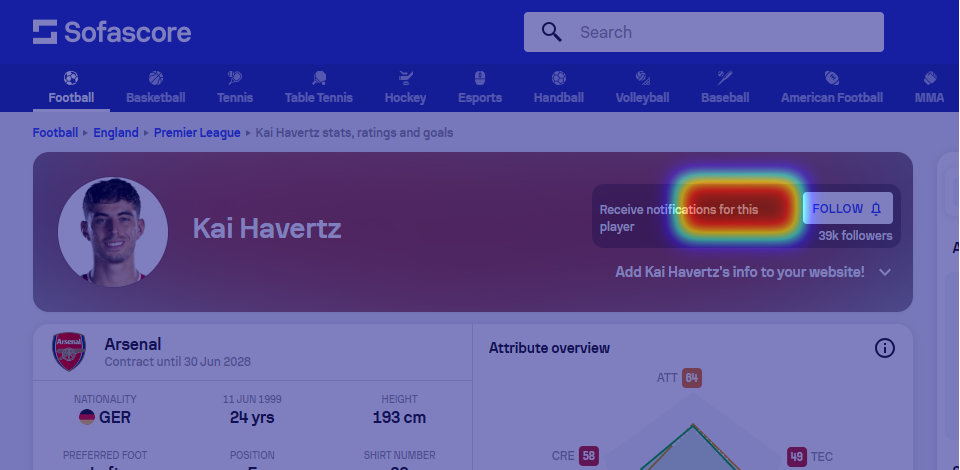
Task: Click the 39k followers text
Action: click(x=855, y=236)
